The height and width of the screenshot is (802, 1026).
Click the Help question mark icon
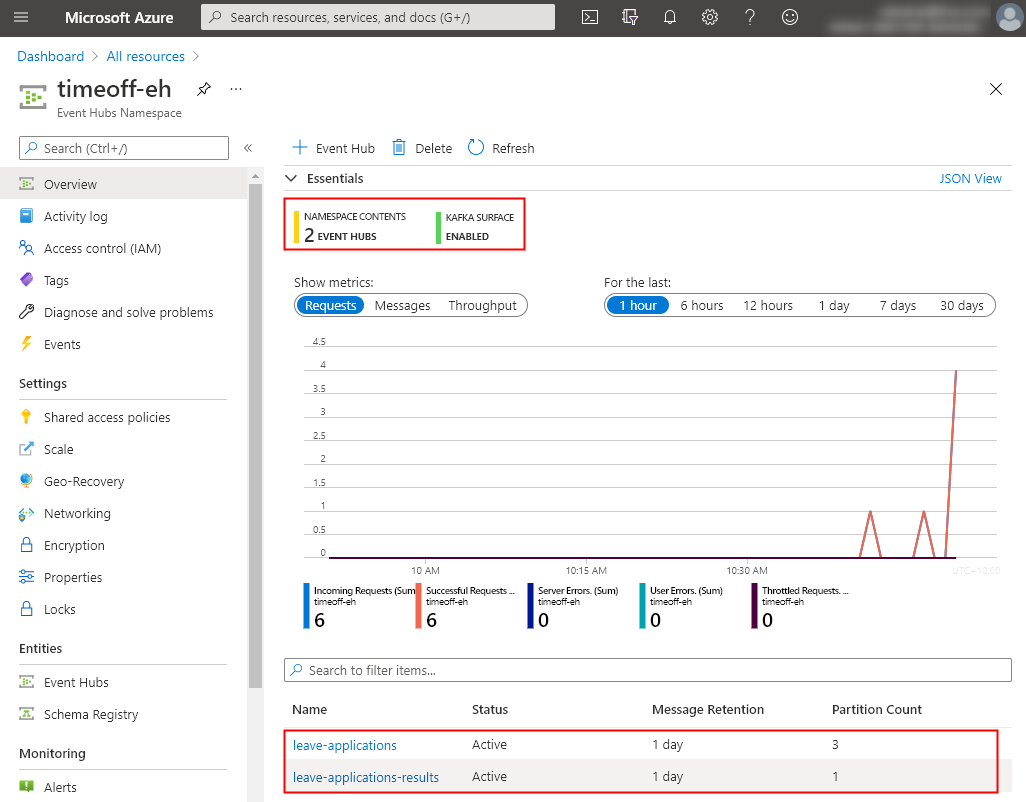coord(750,17)
